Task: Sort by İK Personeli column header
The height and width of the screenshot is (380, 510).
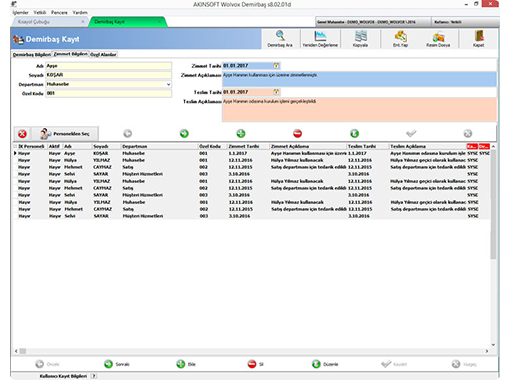Action: coord(31,146)
